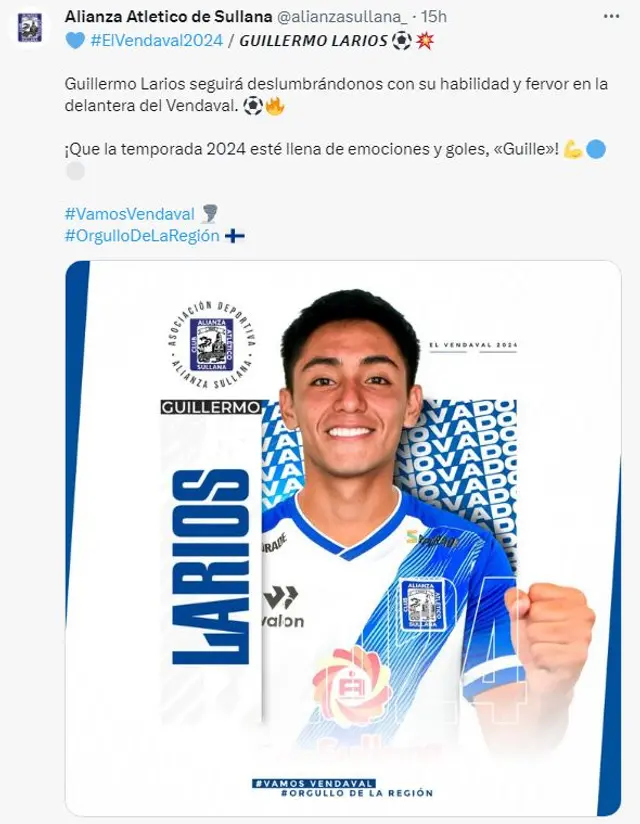Image resolution: width=640 pixels, height=824 pixels.
Task: Open the @alianzasullana_ handle link
Action: click(x=342, y=17)
